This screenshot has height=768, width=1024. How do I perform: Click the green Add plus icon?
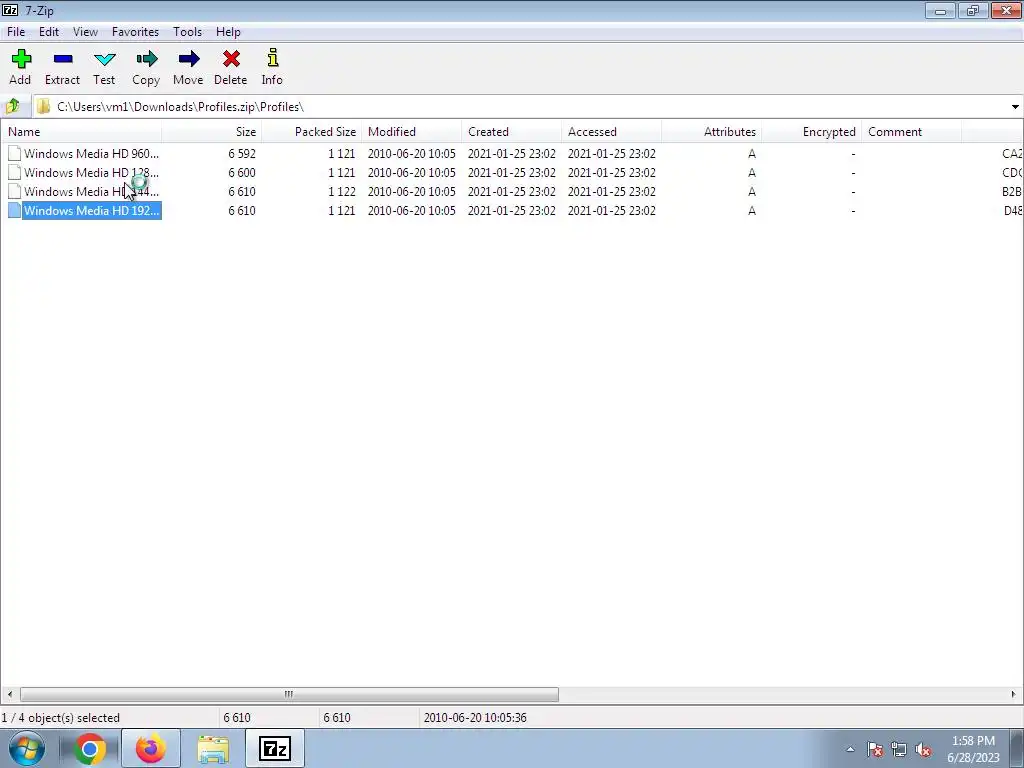click(21, 59)
